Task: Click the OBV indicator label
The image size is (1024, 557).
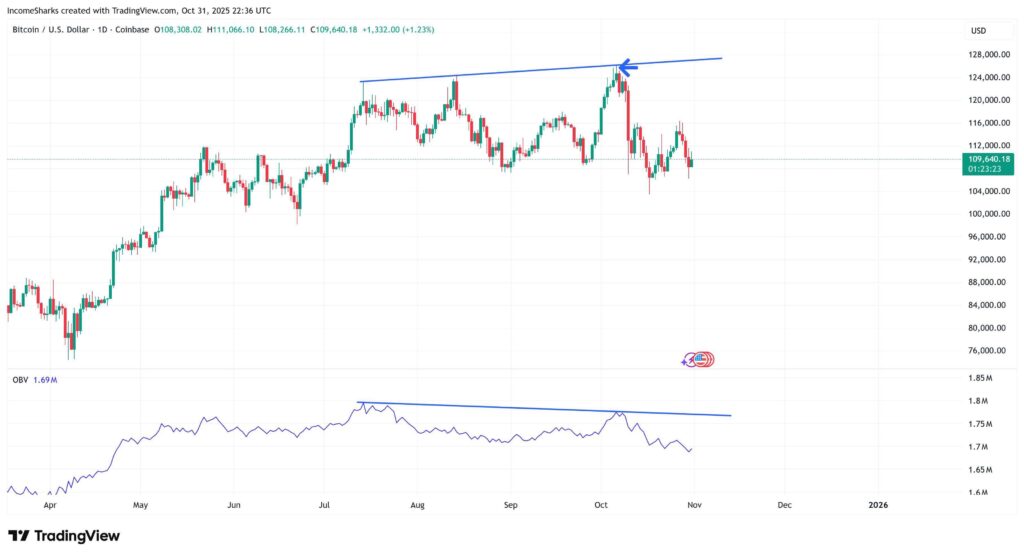Action: pos(18,380)
